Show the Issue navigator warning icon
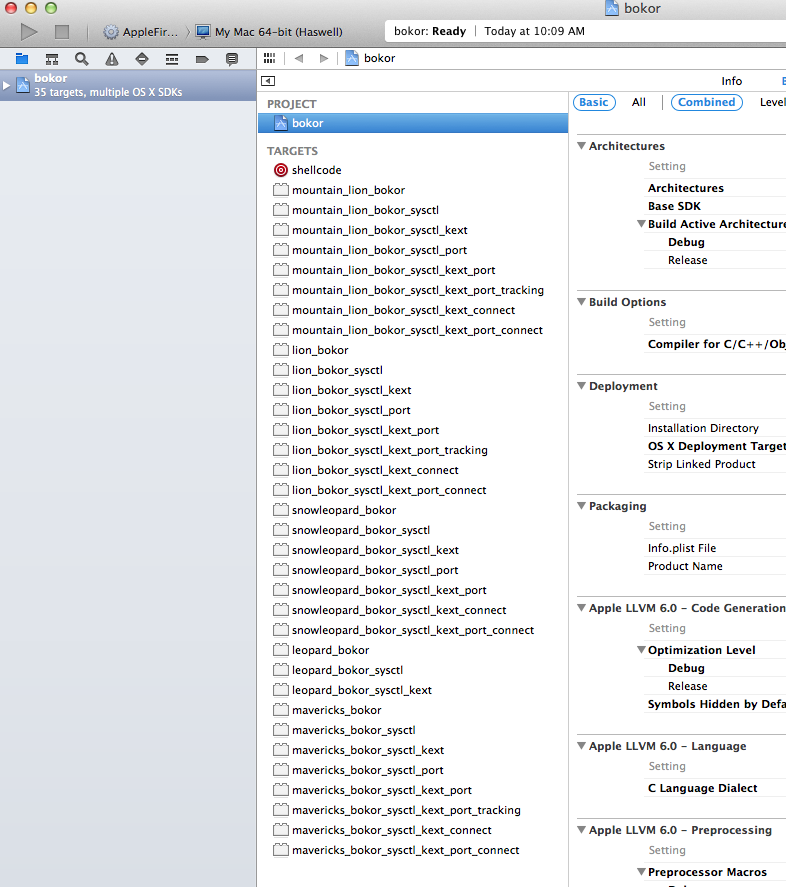 click(x=111, y=59)
